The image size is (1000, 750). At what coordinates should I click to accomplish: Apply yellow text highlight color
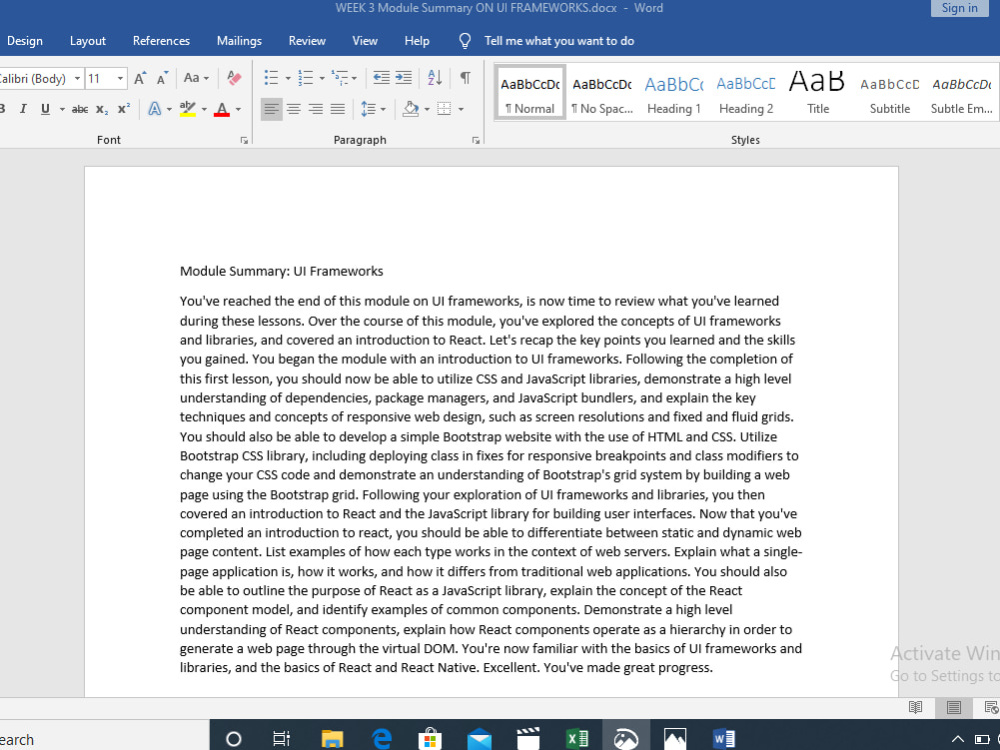188,109
